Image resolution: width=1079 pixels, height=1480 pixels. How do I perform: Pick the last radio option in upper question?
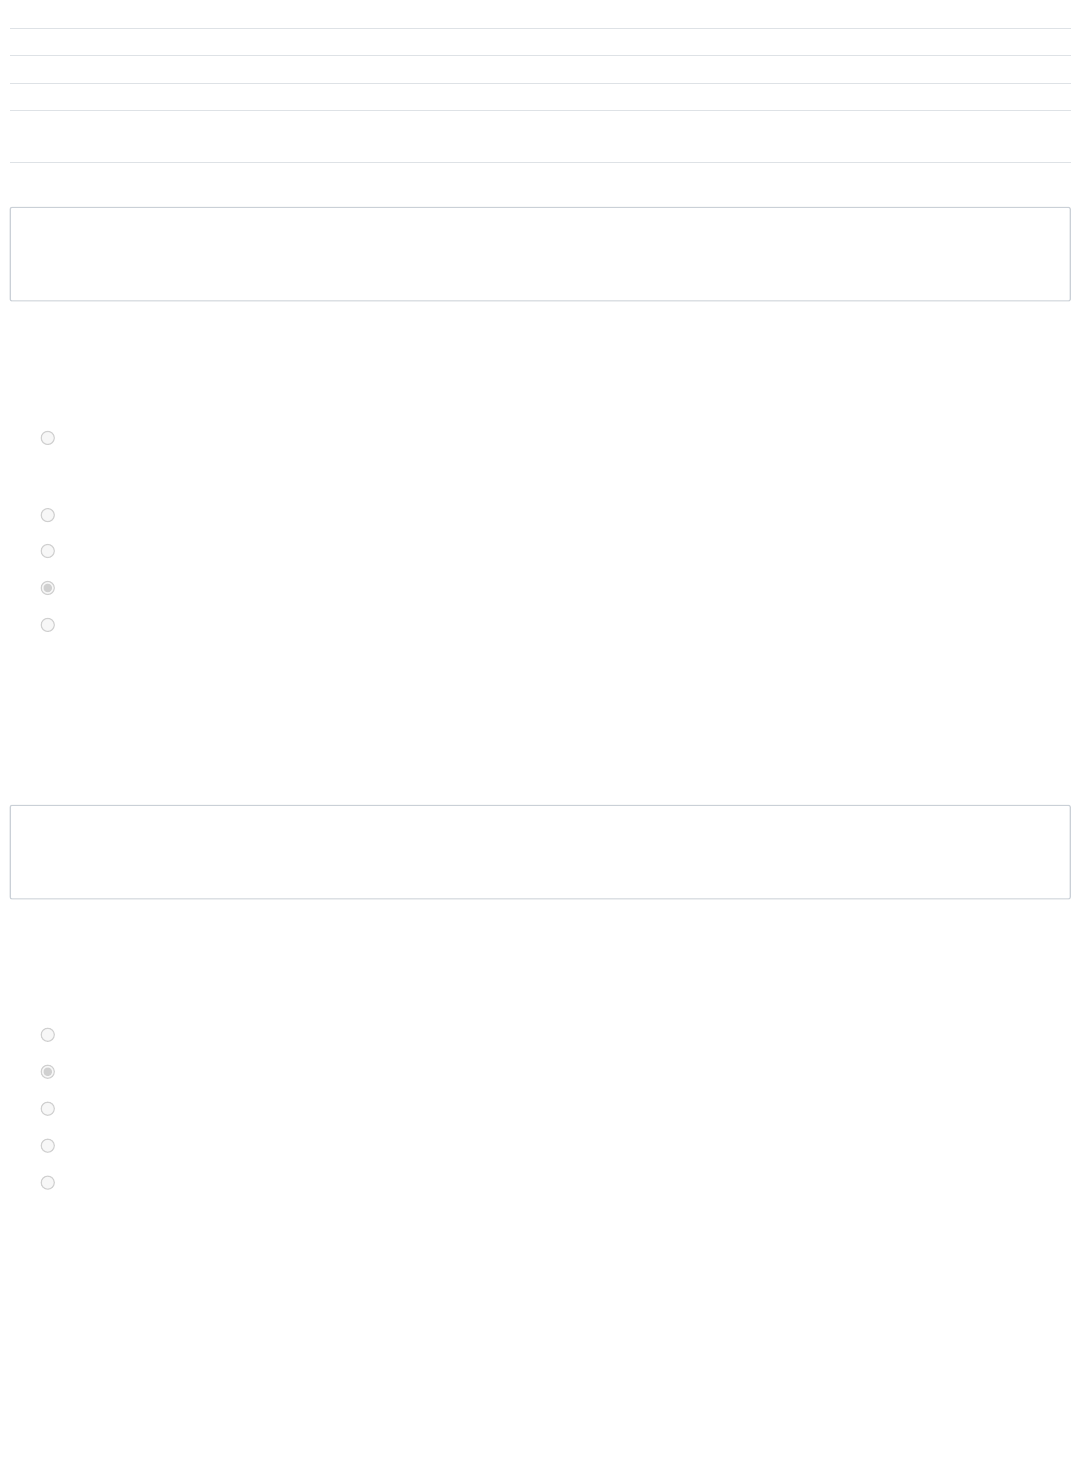47,625
